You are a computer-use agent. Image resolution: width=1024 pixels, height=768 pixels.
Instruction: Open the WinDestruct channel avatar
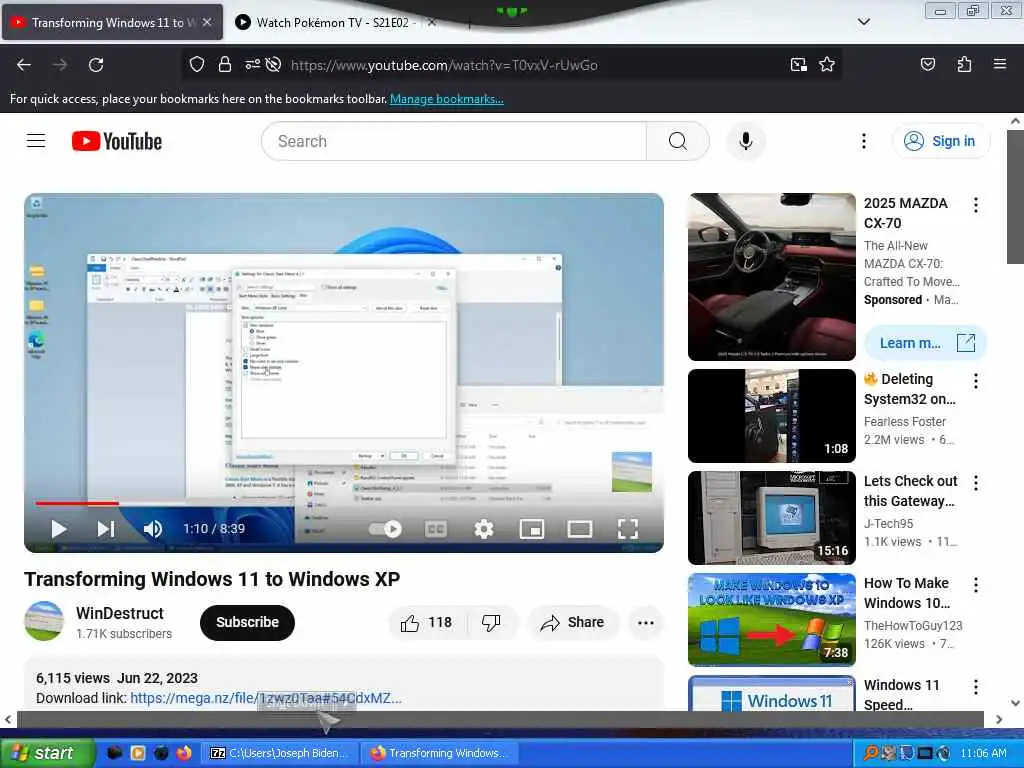click(x=44, y=621)
